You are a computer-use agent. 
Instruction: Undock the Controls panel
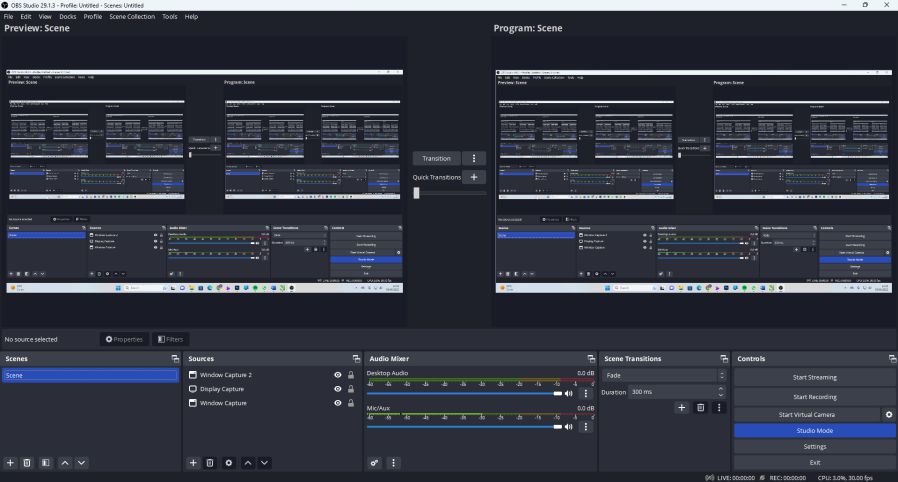(x=892, y=358)
